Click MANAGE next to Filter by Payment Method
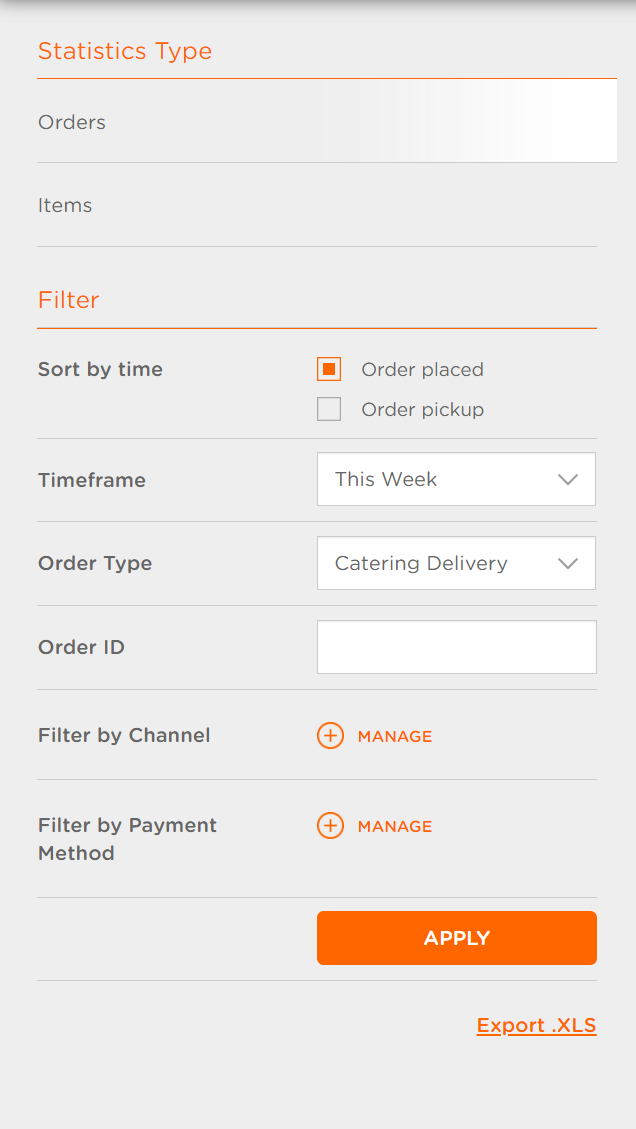Screen dimensions: 636x1129 pyautogui.click(x=395, y=826)
